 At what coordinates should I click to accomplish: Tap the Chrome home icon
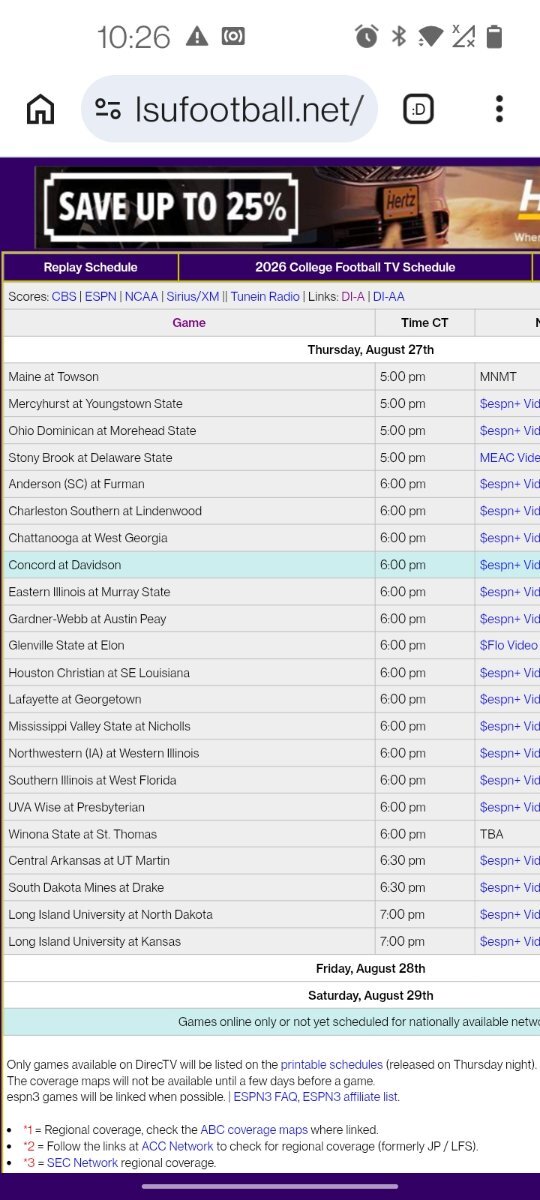tap(40, 109)
